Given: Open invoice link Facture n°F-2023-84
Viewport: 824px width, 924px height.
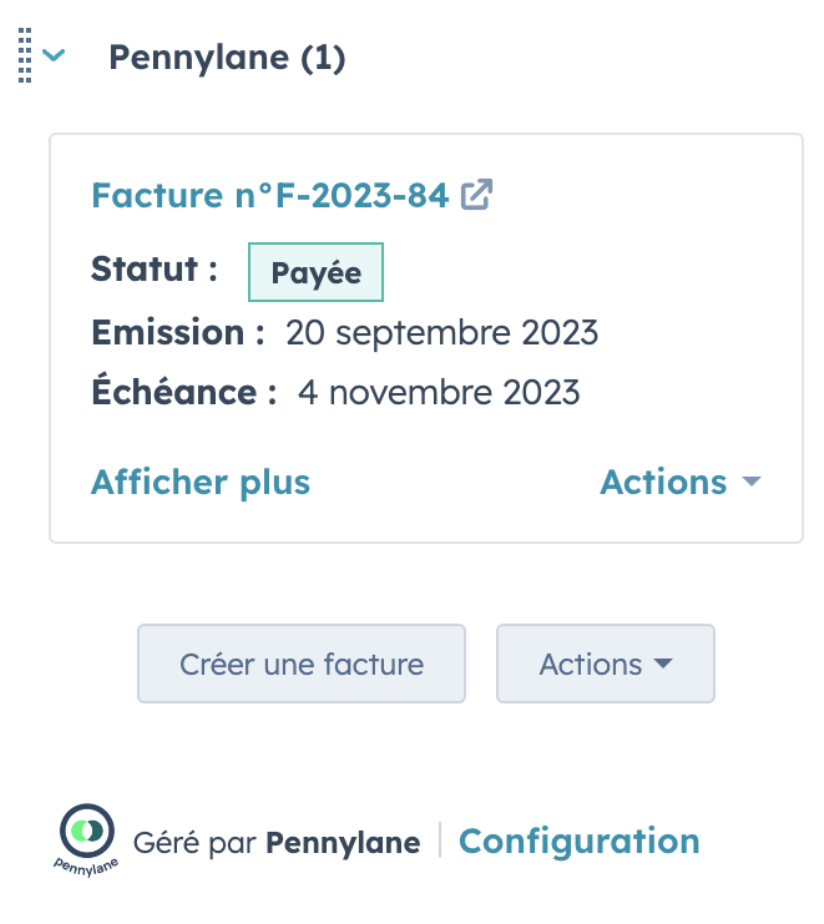Looking at the screenshot, I should click(x=270, y=195).
